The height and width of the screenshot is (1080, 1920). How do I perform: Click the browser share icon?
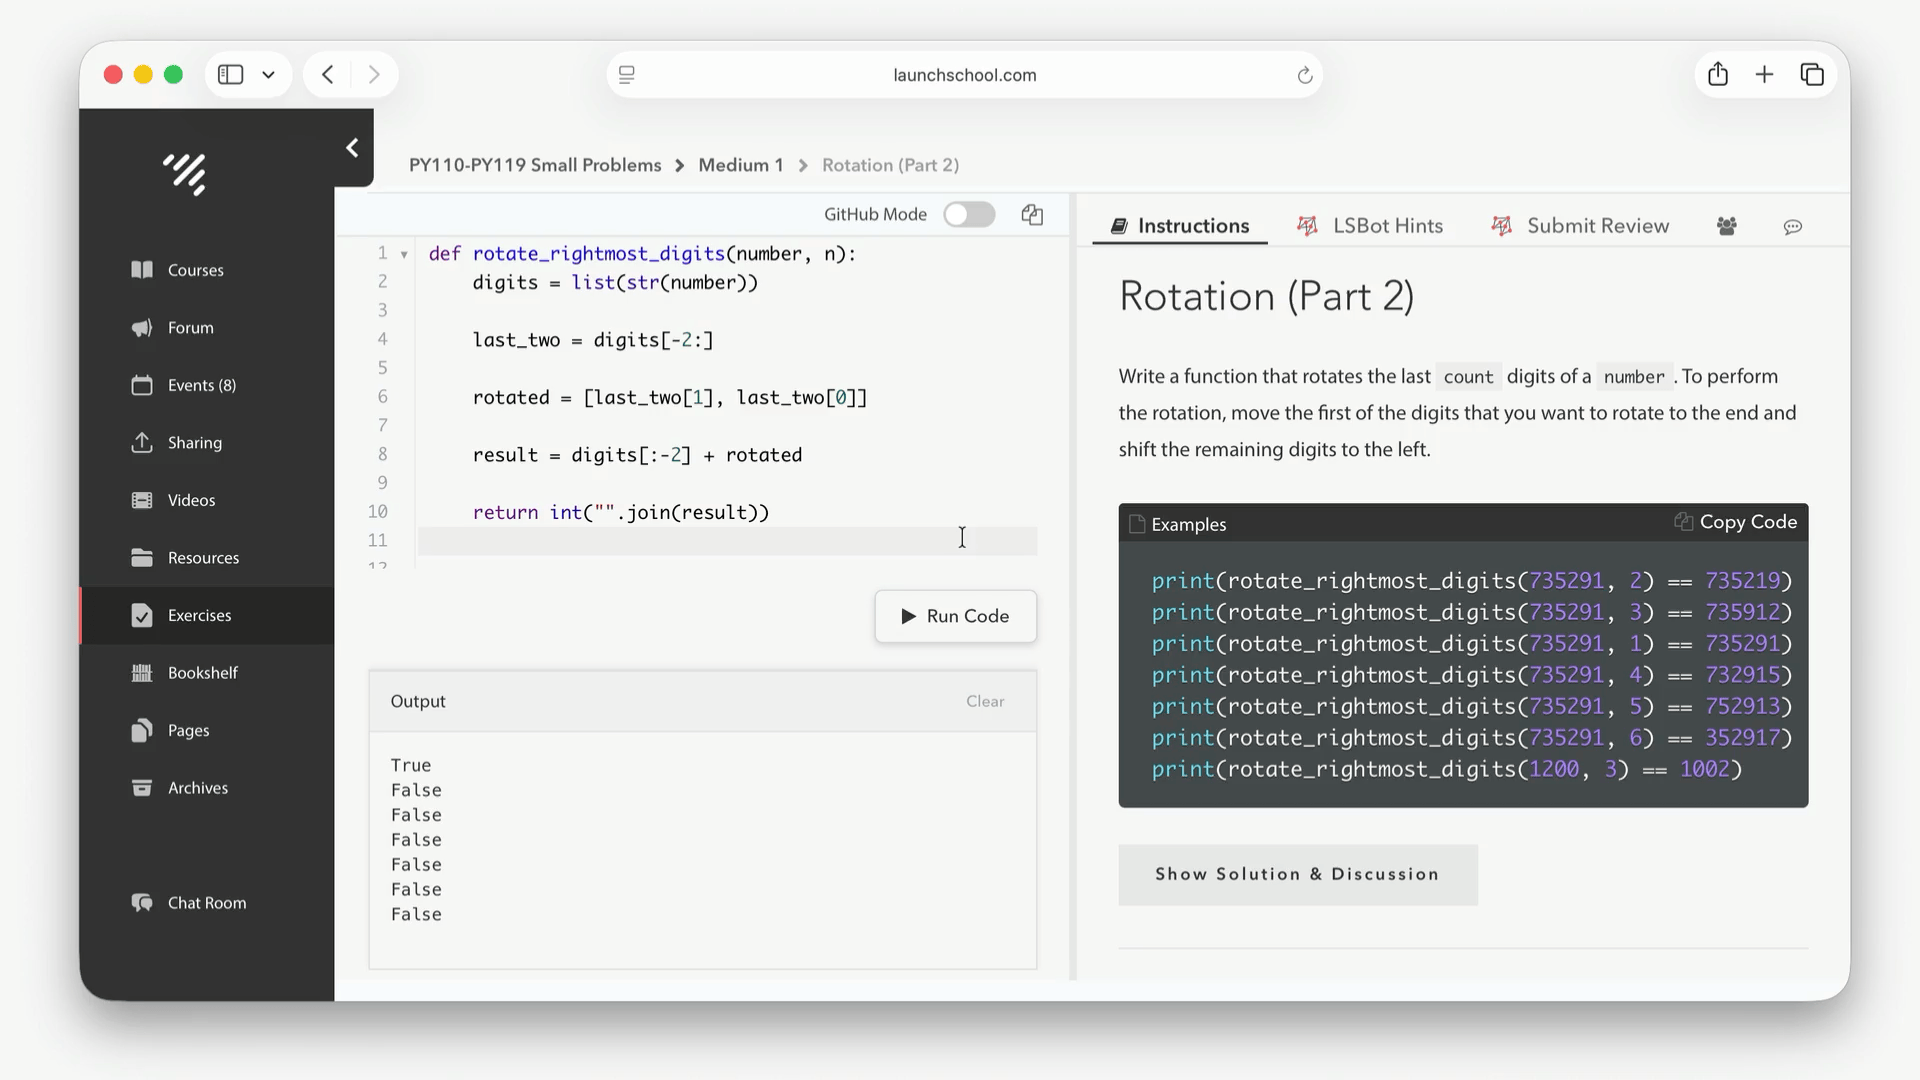[x=1717, y=74]
